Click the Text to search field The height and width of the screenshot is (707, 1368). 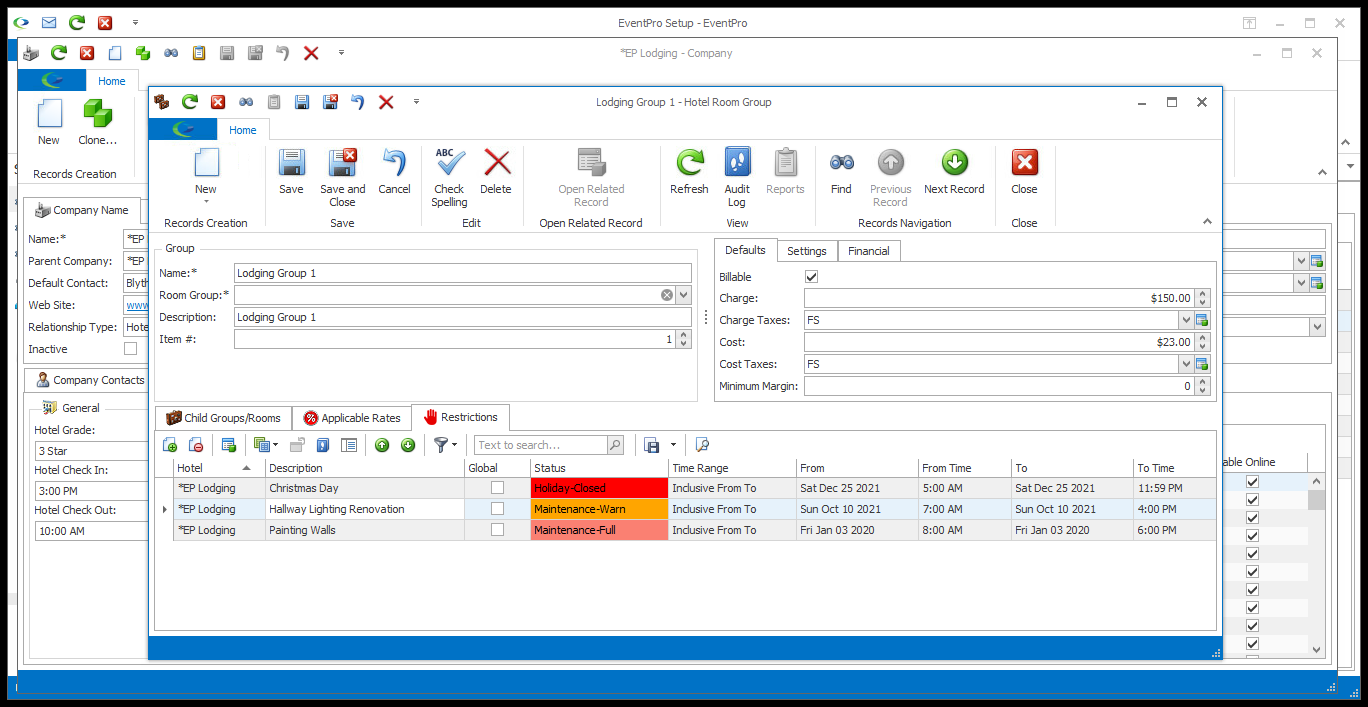540,445
